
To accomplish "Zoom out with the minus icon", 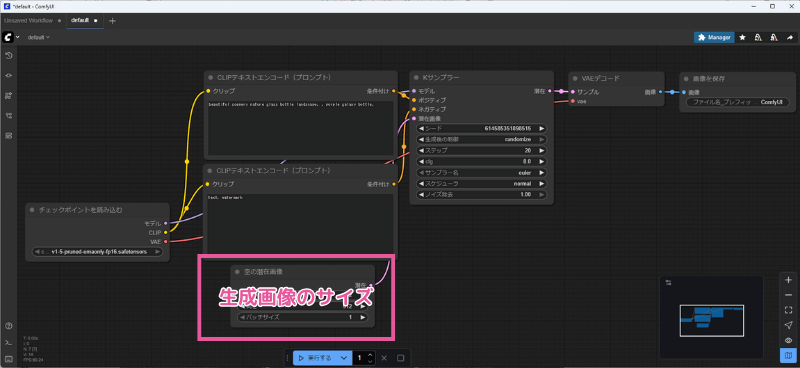I will pyautogui.click(x=788, y=295).
